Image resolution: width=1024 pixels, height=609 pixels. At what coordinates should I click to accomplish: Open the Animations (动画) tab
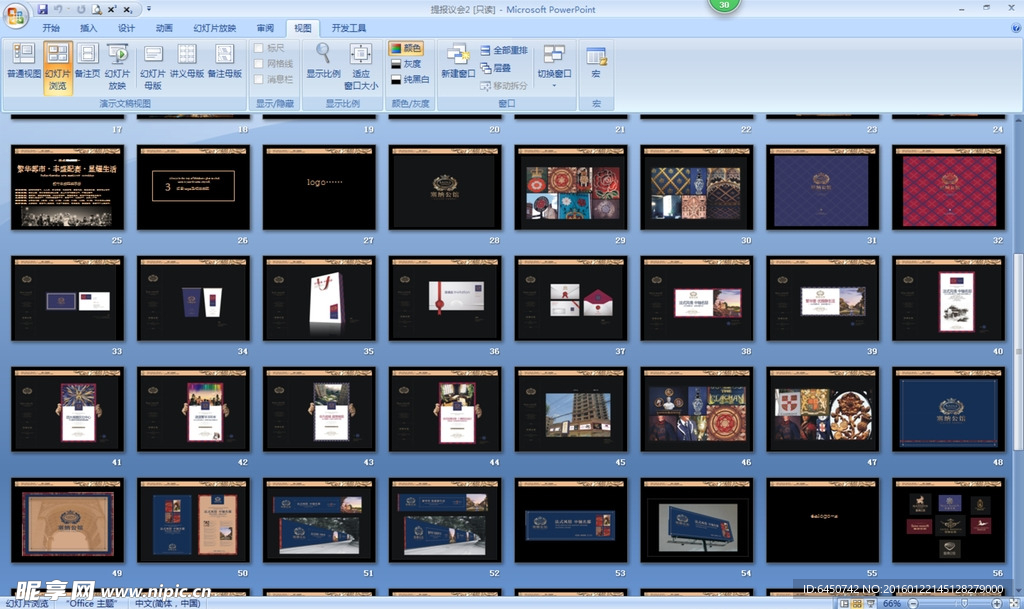coord(164,28)
